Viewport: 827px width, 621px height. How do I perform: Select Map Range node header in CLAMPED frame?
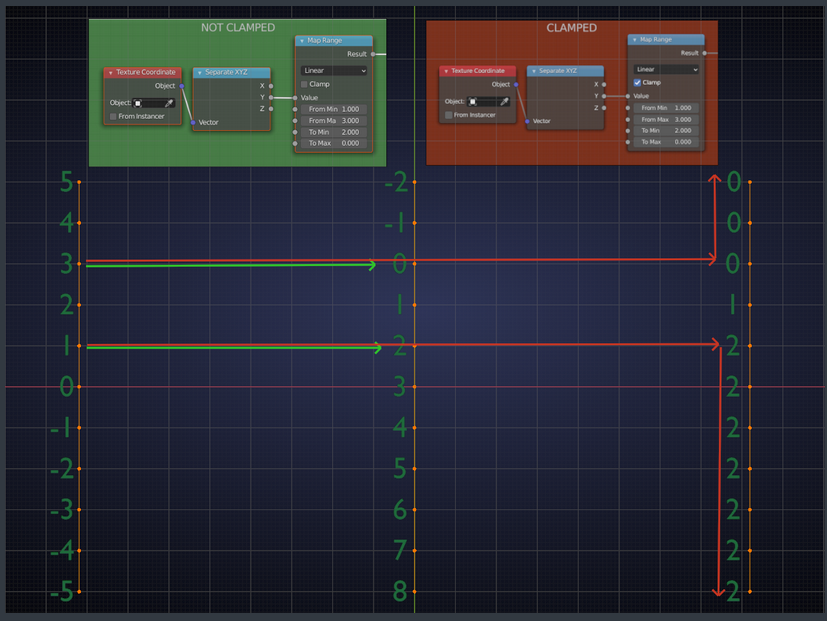[x=666, y=40]
